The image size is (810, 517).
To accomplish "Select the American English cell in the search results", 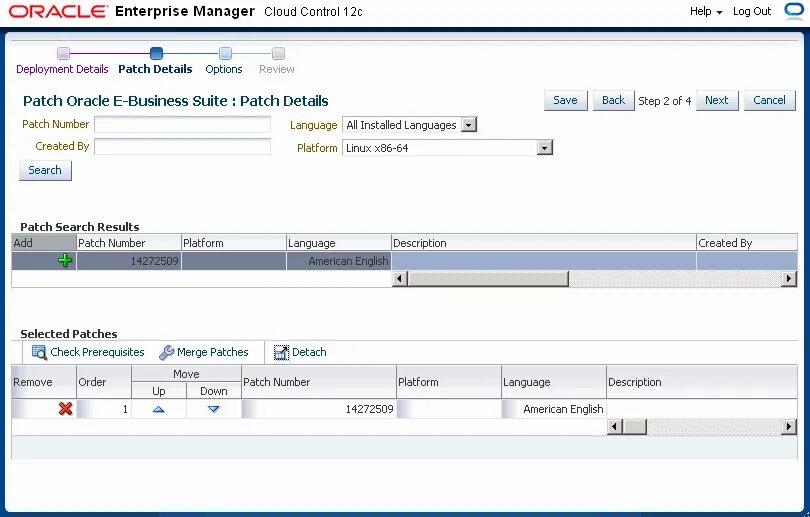I will [x=338, y=261].
